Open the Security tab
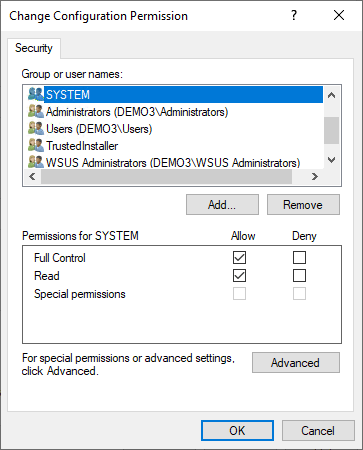 click(x=34, y=48)
